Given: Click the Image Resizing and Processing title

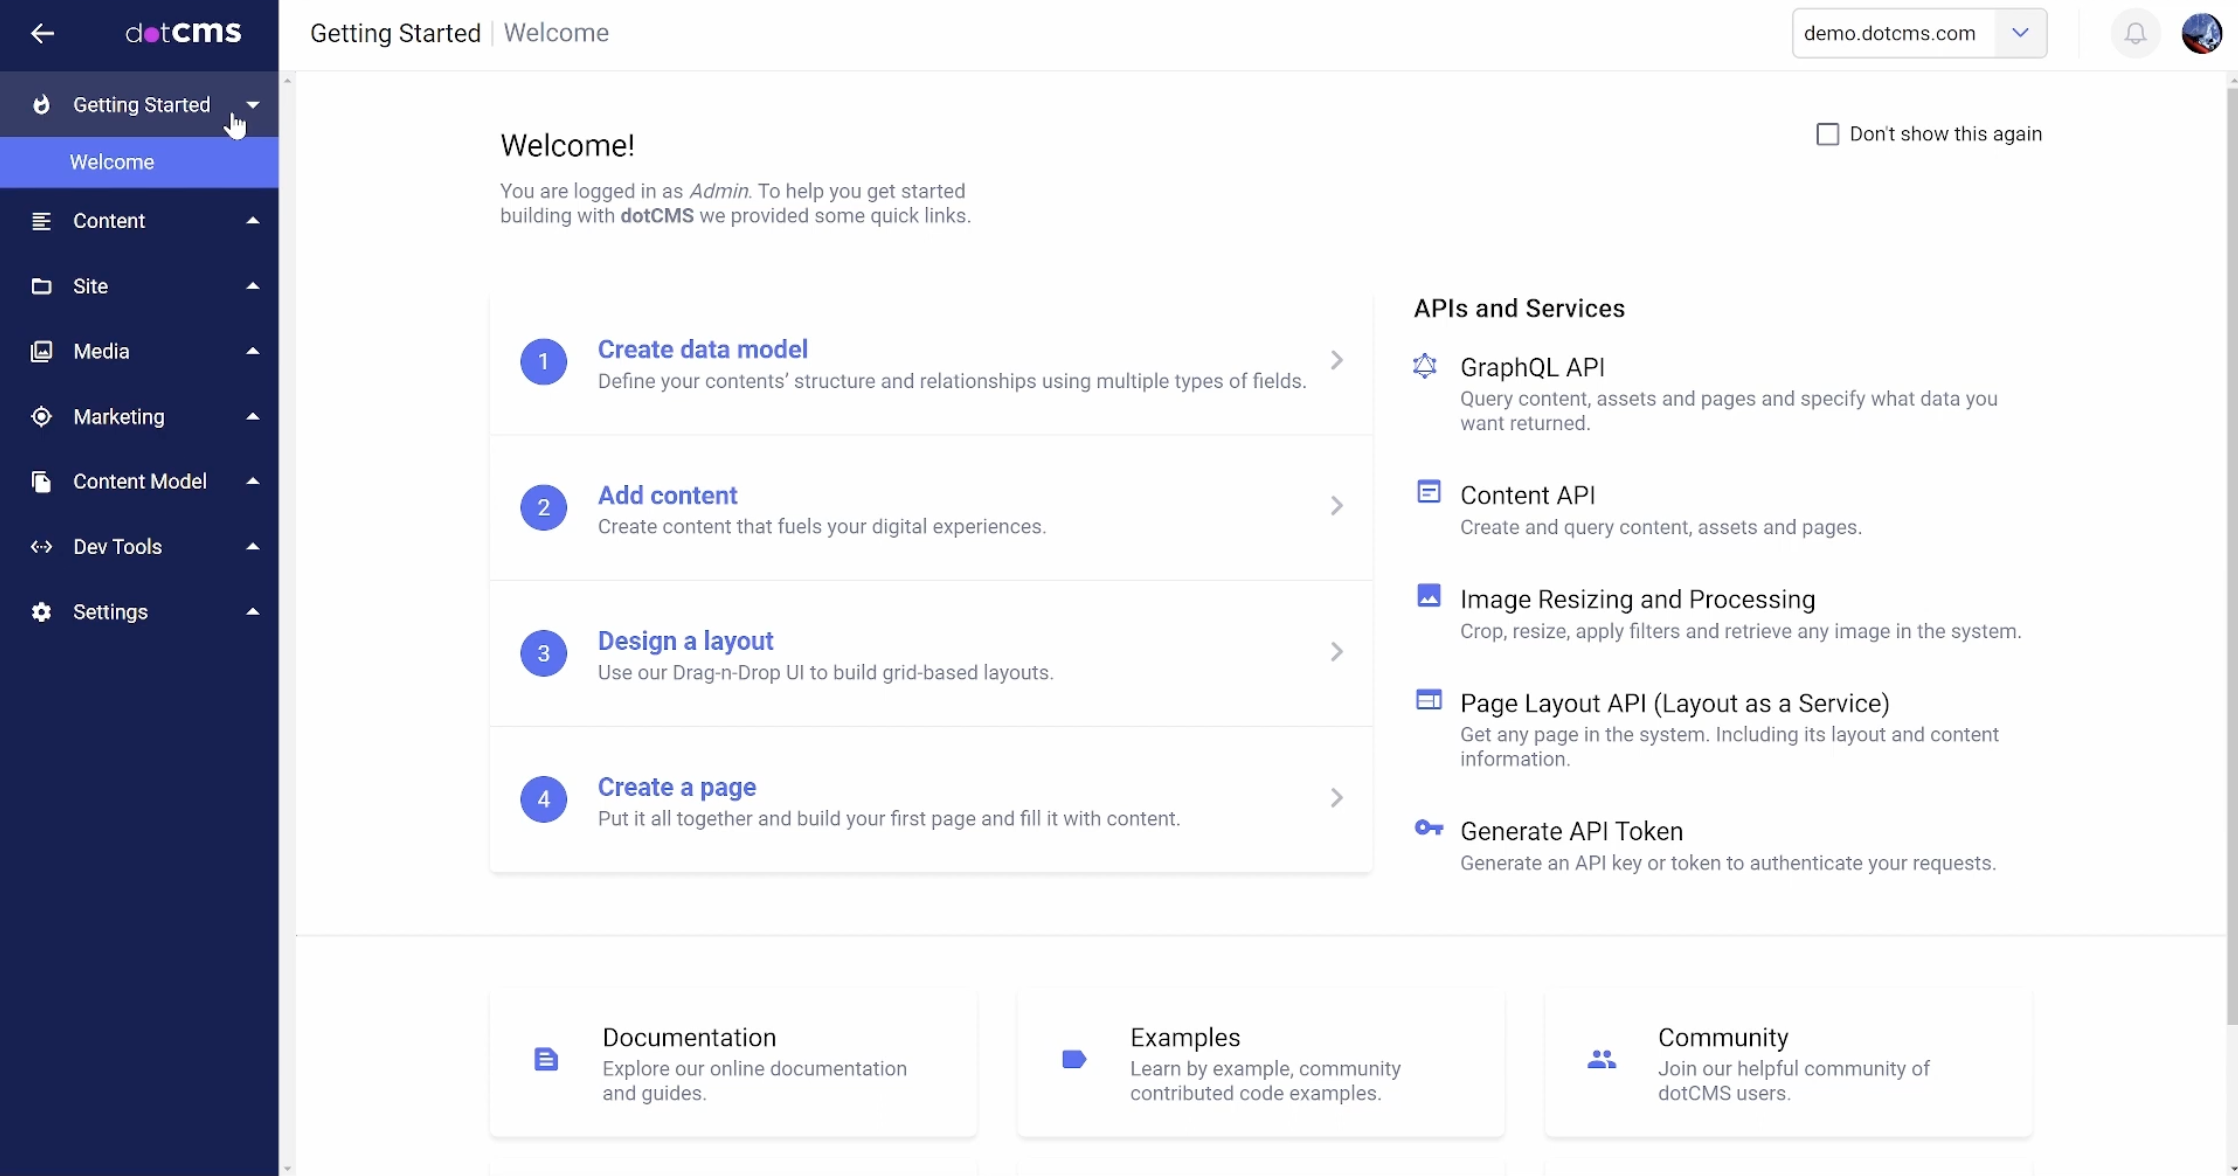Looking at the screenshot, I should click(x=1637, y=599).
